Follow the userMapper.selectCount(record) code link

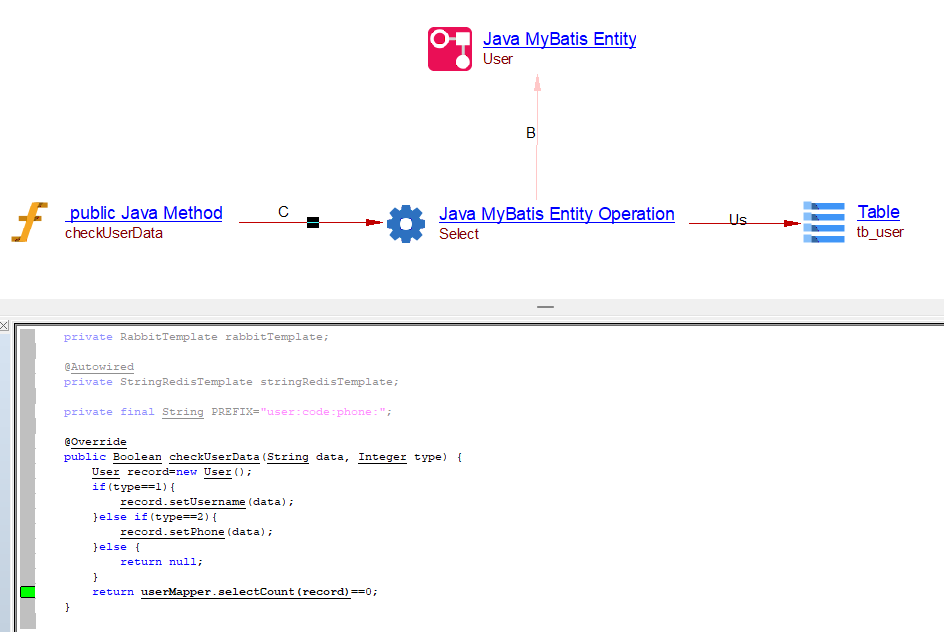pyautogui.click(x=245, y=592)
